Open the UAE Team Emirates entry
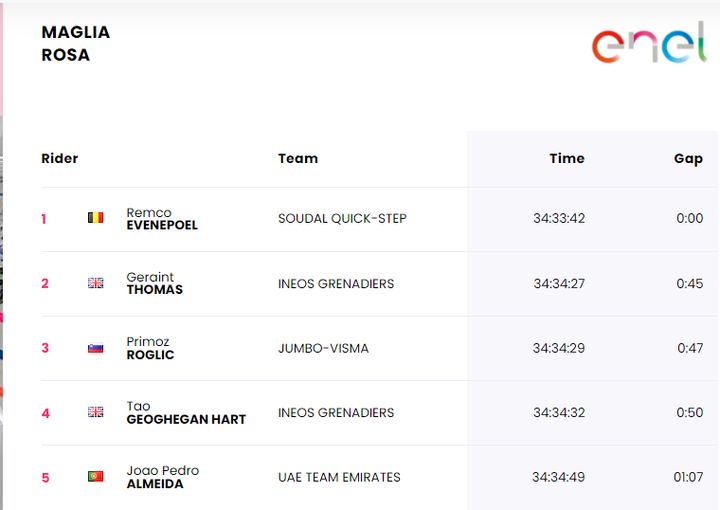 point(339,477)
